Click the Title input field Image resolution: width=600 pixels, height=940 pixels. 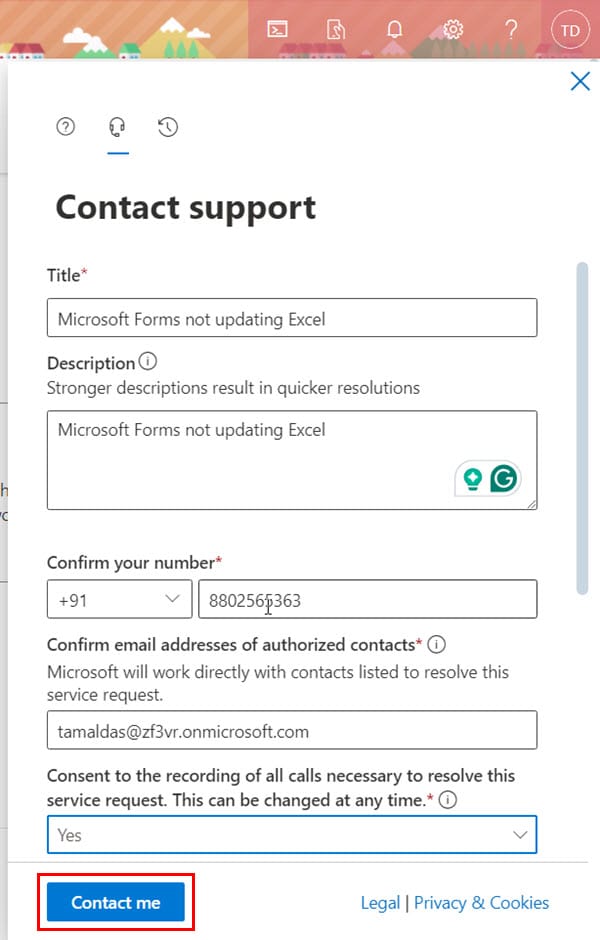292,318
